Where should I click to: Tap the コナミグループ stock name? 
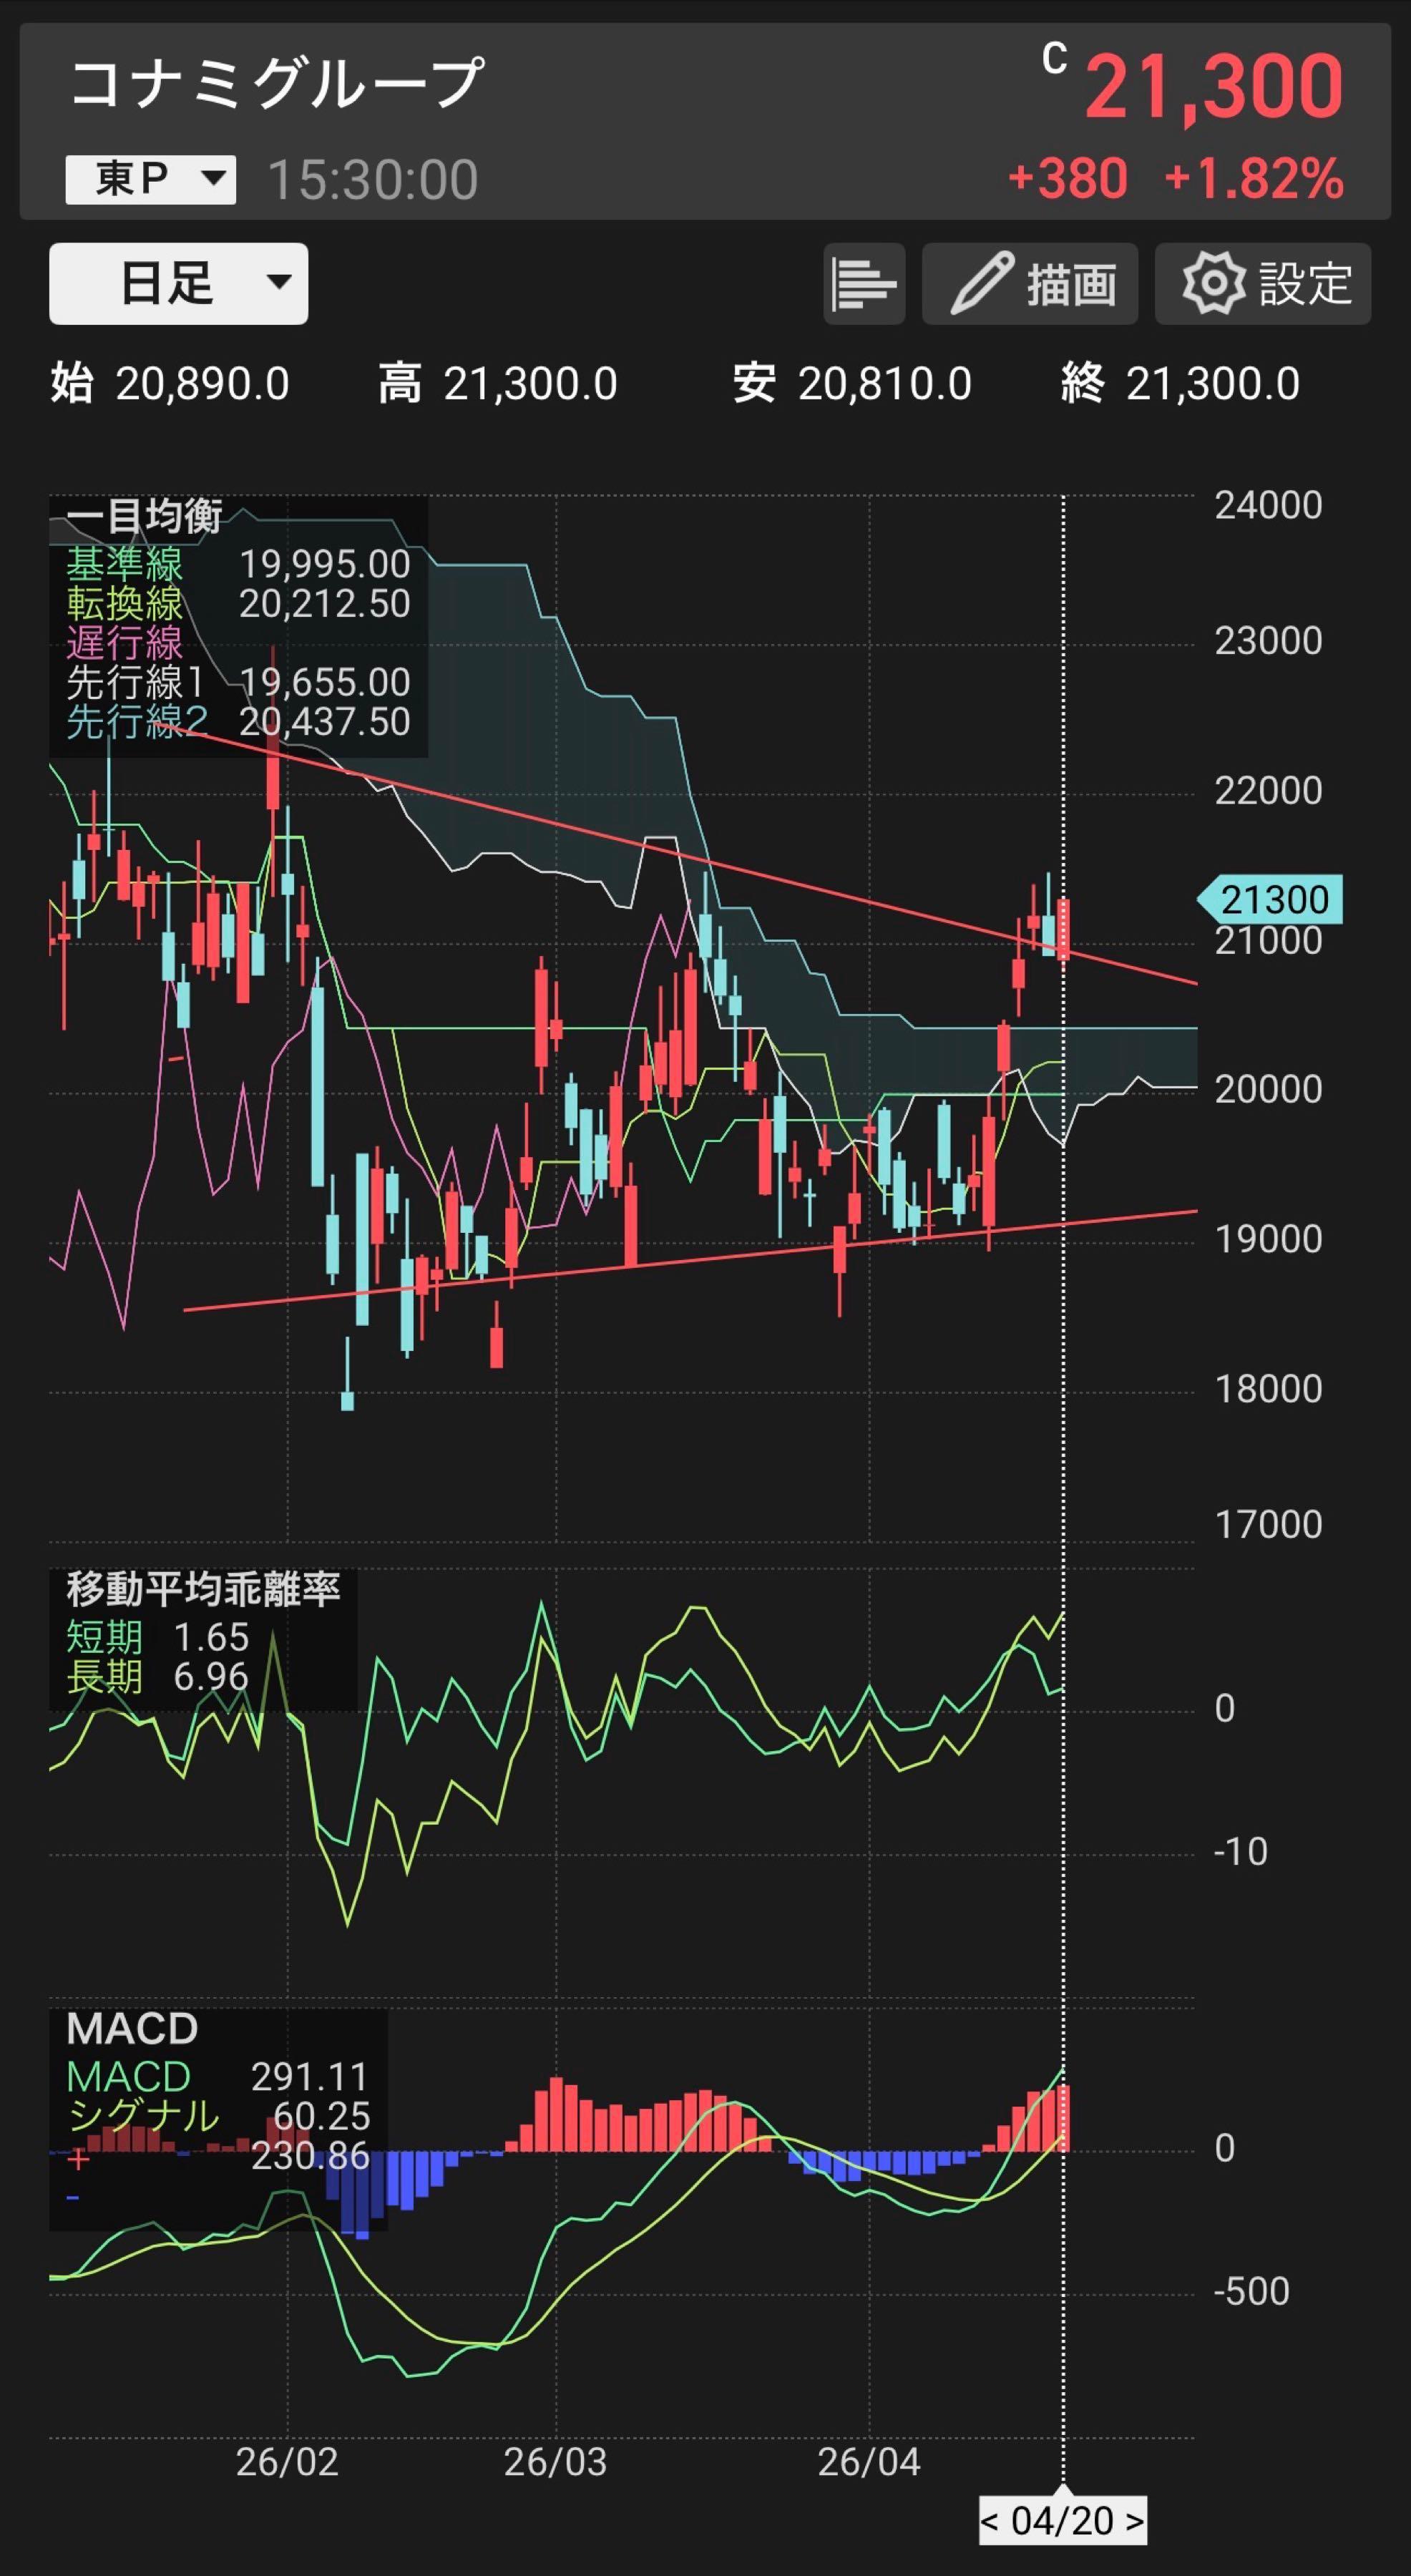tap(277, 82)
